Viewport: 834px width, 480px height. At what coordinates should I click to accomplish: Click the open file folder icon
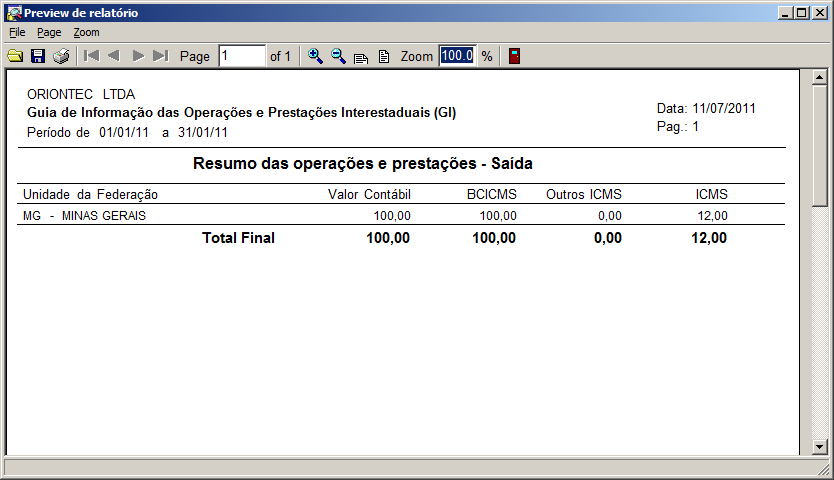pos(15,56)
